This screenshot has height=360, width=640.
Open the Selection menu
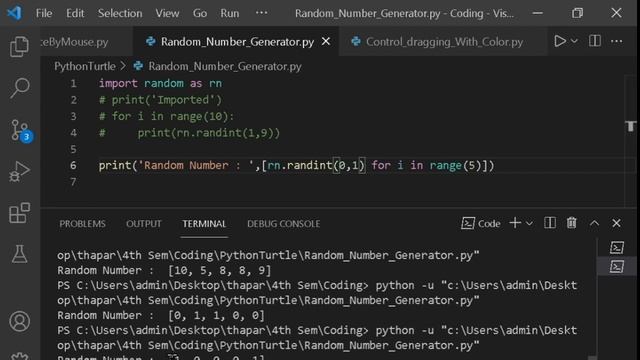(120, 13)
